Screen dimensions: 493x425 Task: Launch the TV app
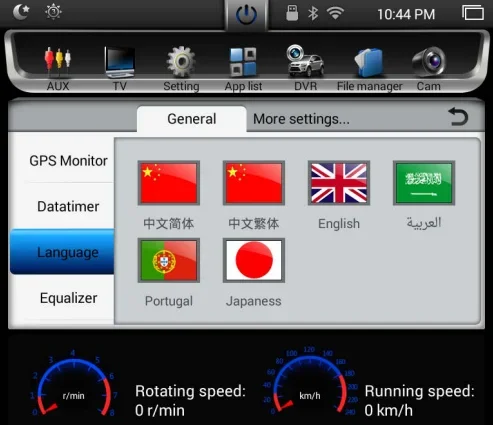(x=119, y=68)
